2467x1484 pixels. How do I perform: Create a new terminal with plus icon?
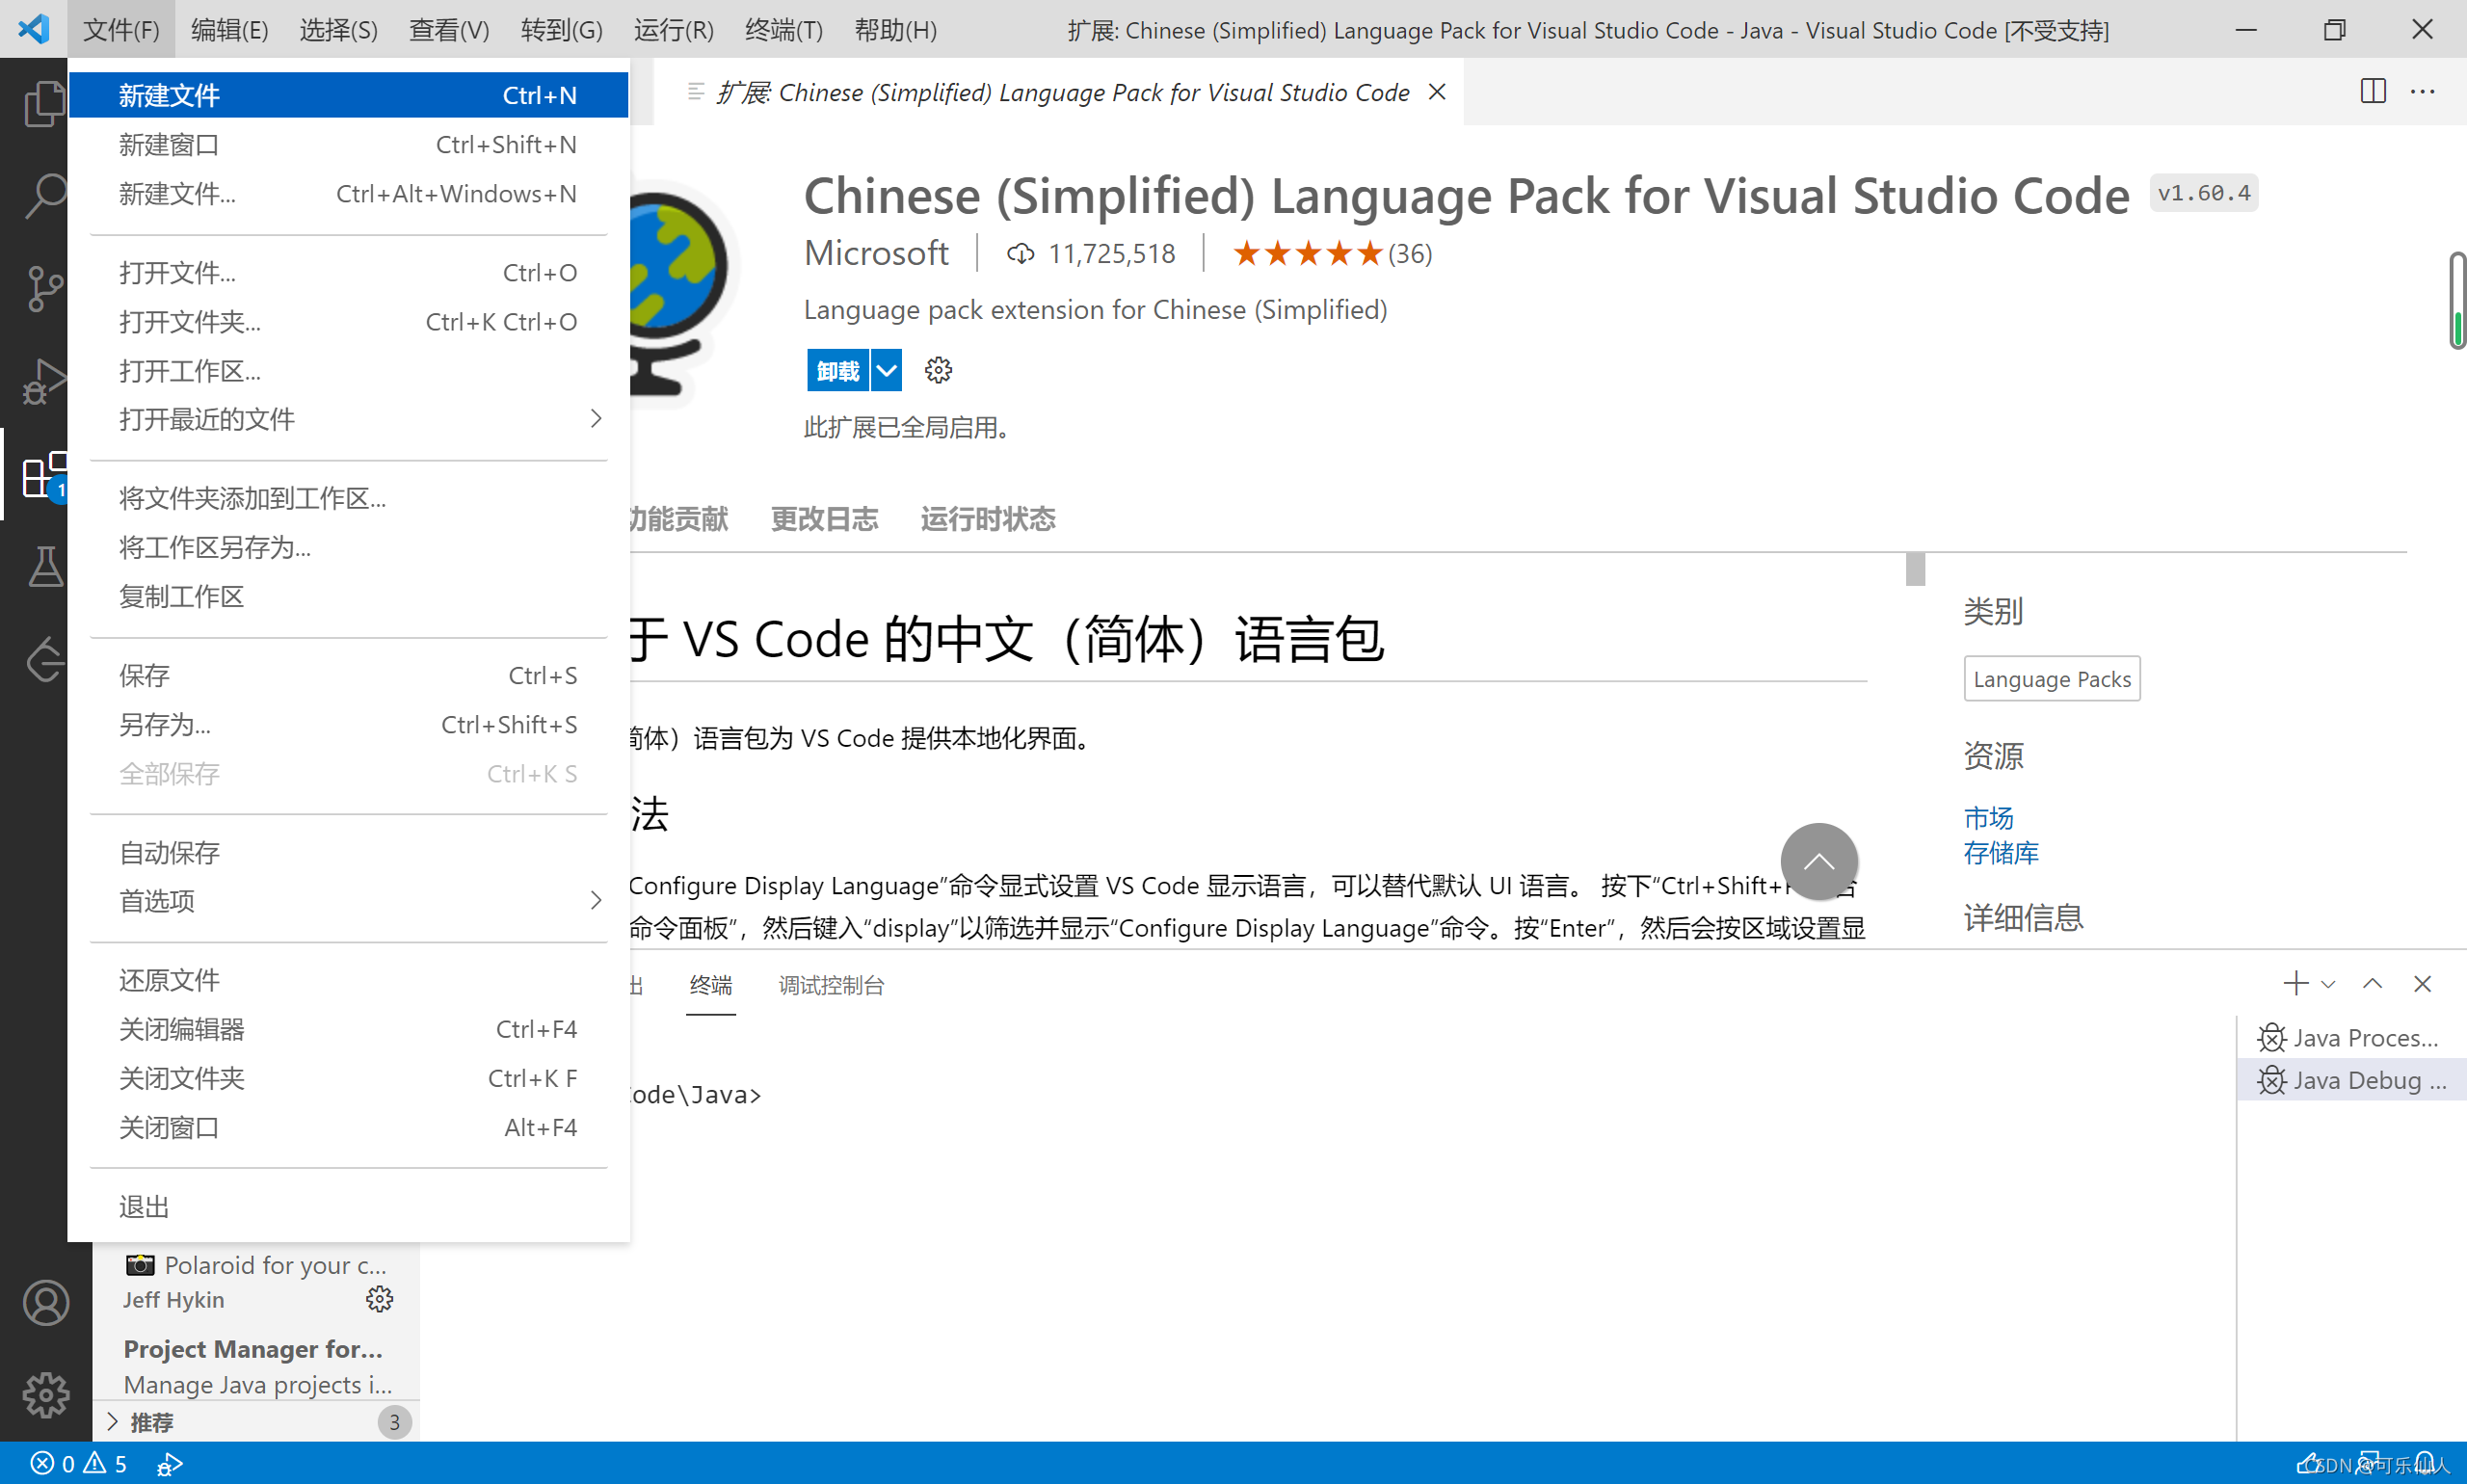pos(2296,984)
